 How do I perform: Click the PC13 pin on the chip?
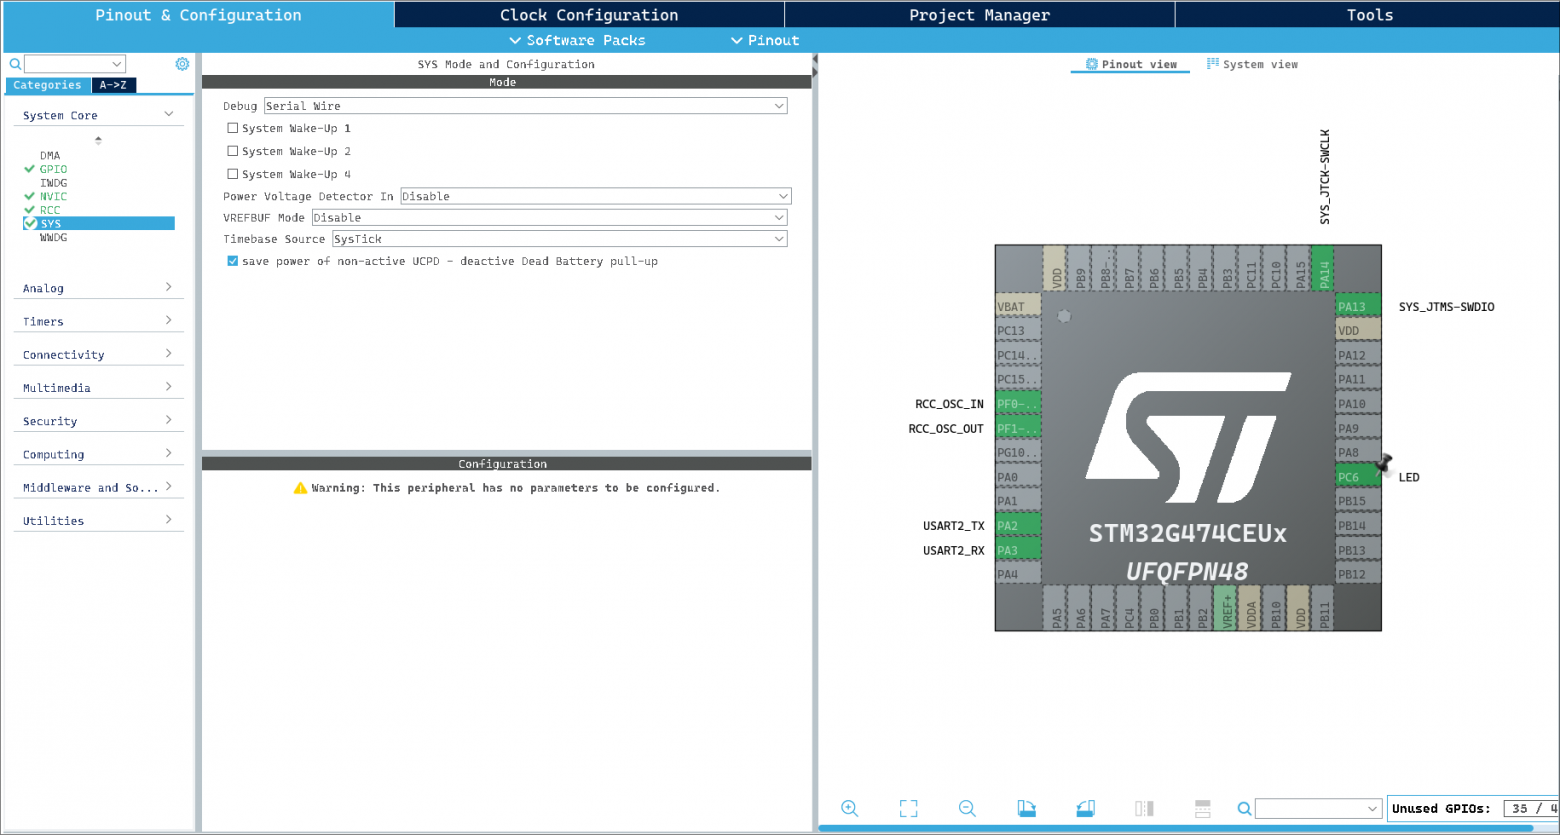[1018, 331]
